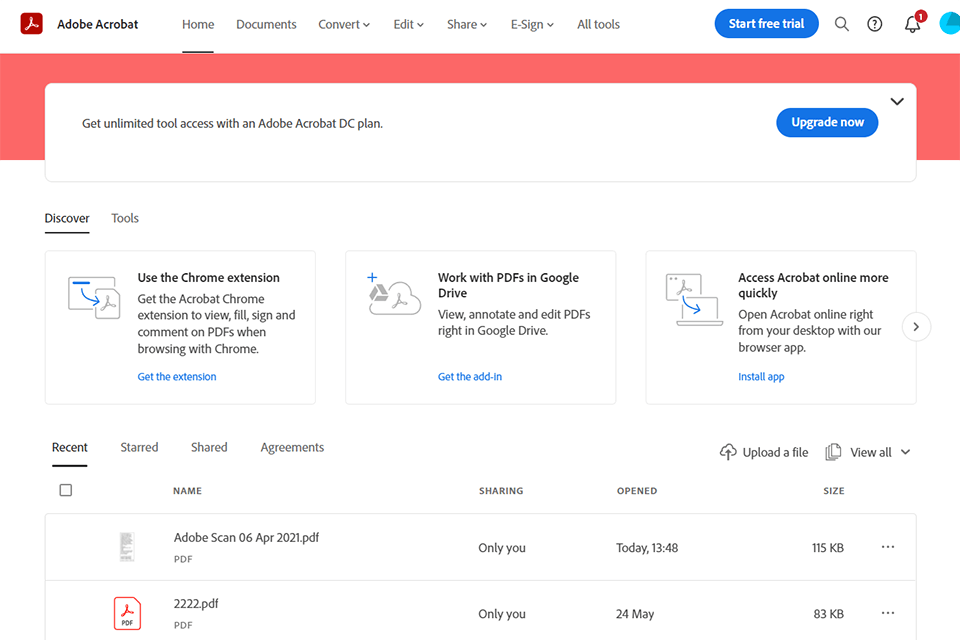The height and width of the screenshot is (640, 960).
Task: Click the View all documents icon
Action: point(833,452)
